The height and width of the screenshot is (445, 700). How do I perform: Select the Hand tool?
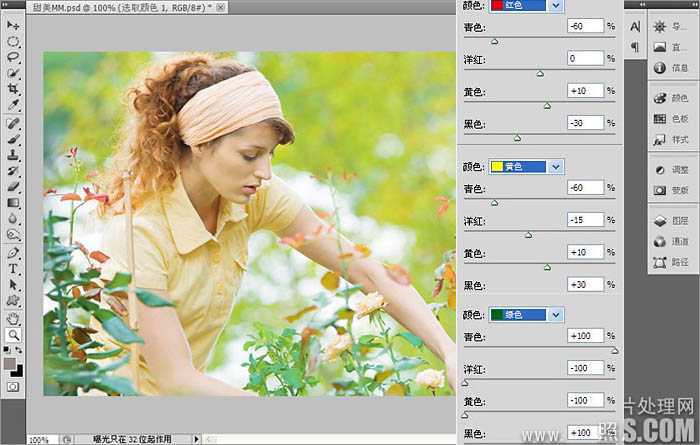click(x=13, y=319)
